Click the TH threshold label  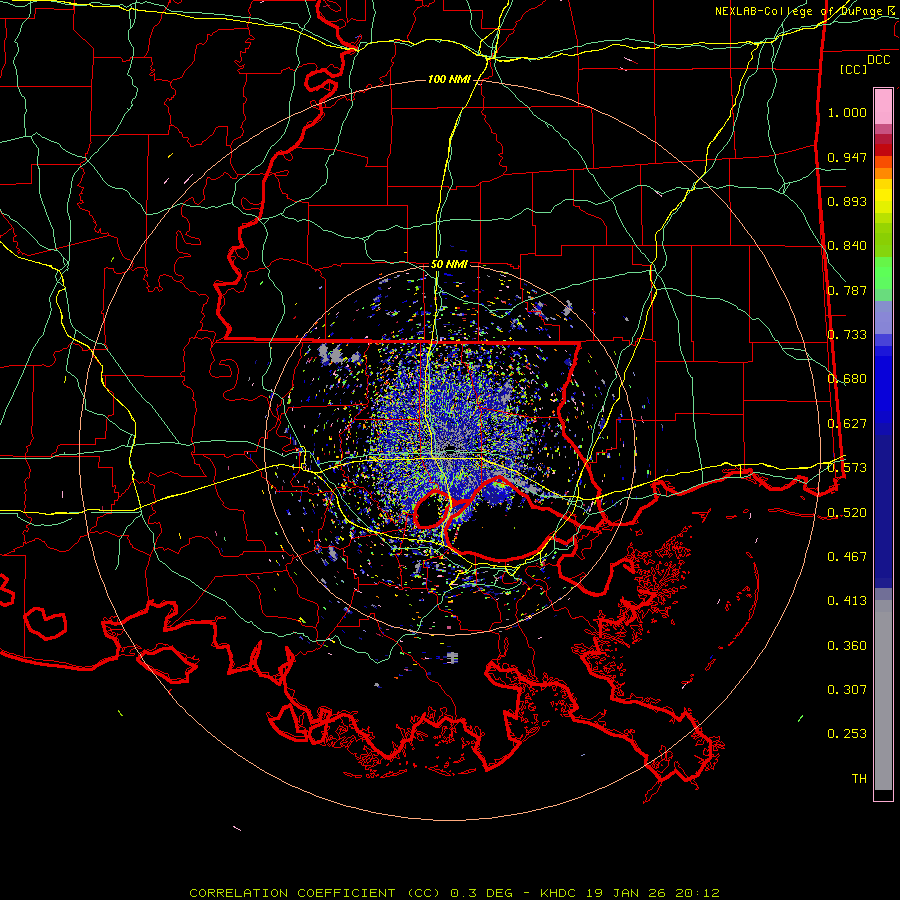tap(859, 779)
